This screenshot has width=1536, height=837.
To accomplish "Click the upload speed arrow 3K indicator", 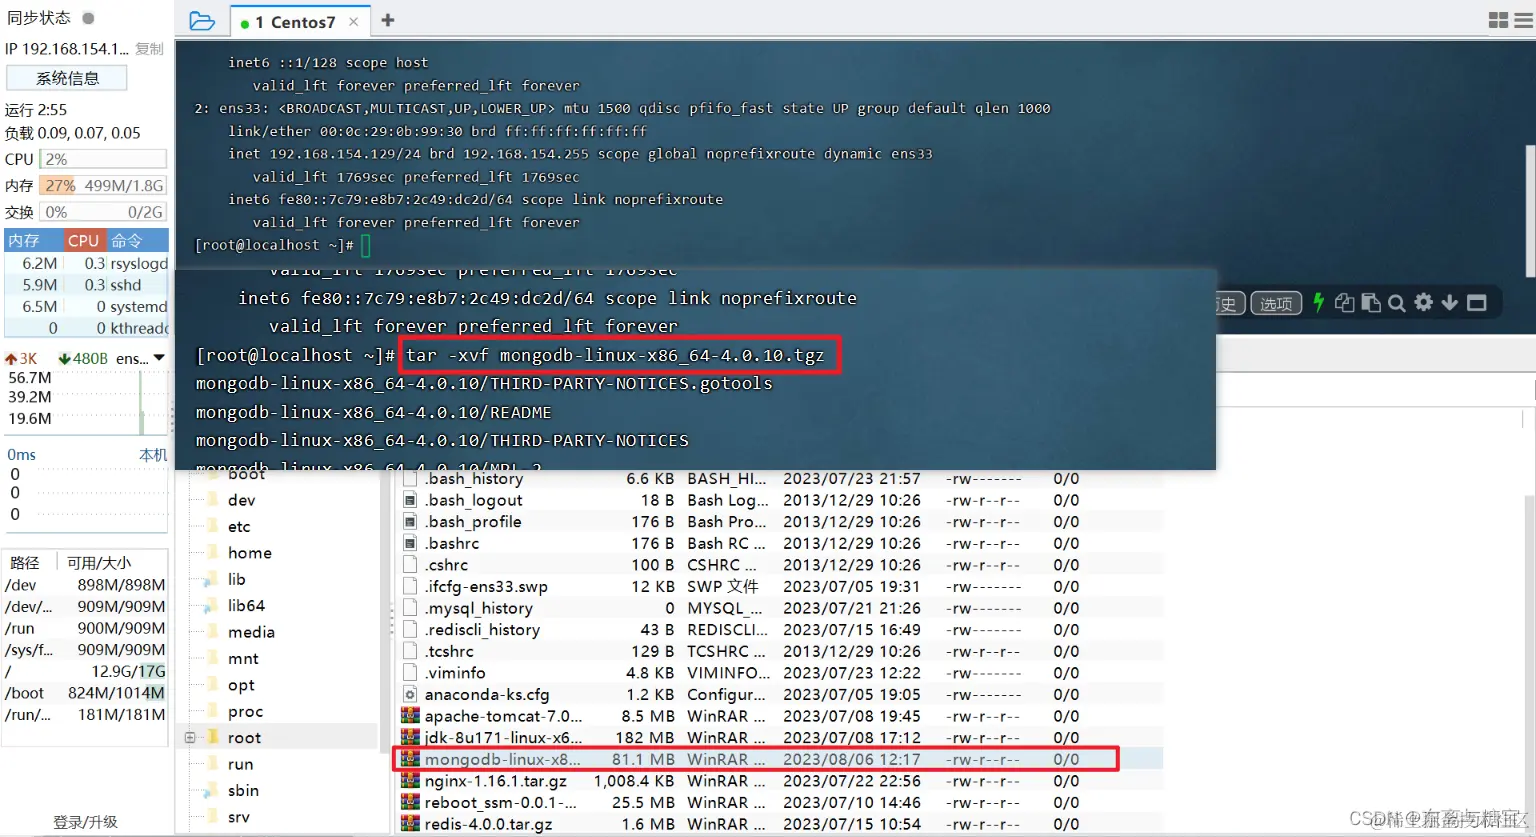I will tap(21, 358).
